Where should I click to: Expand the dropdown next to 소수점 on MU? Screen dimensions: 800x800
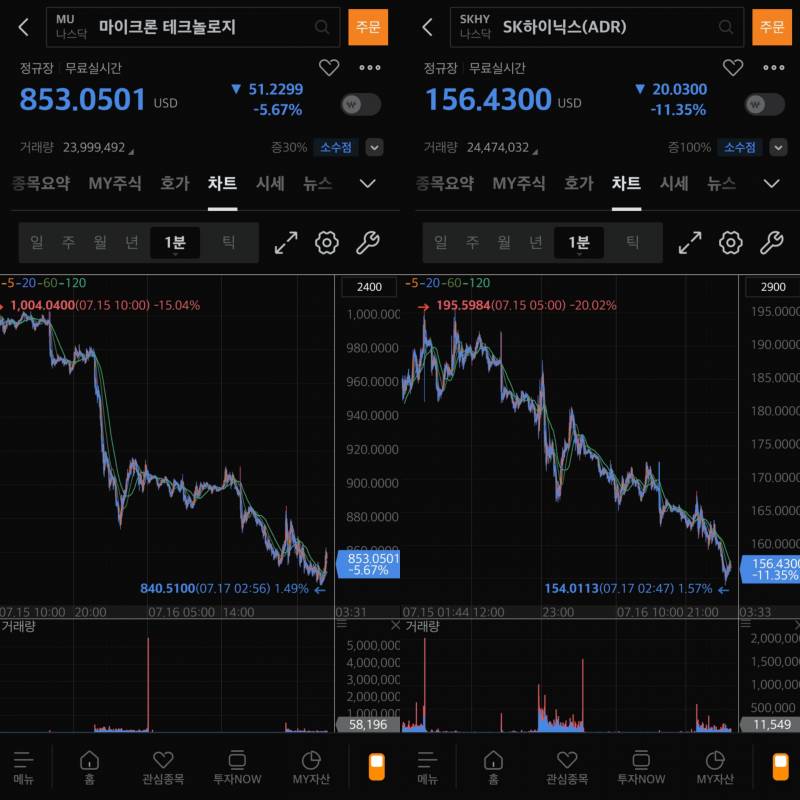click(x=374, y=147)
